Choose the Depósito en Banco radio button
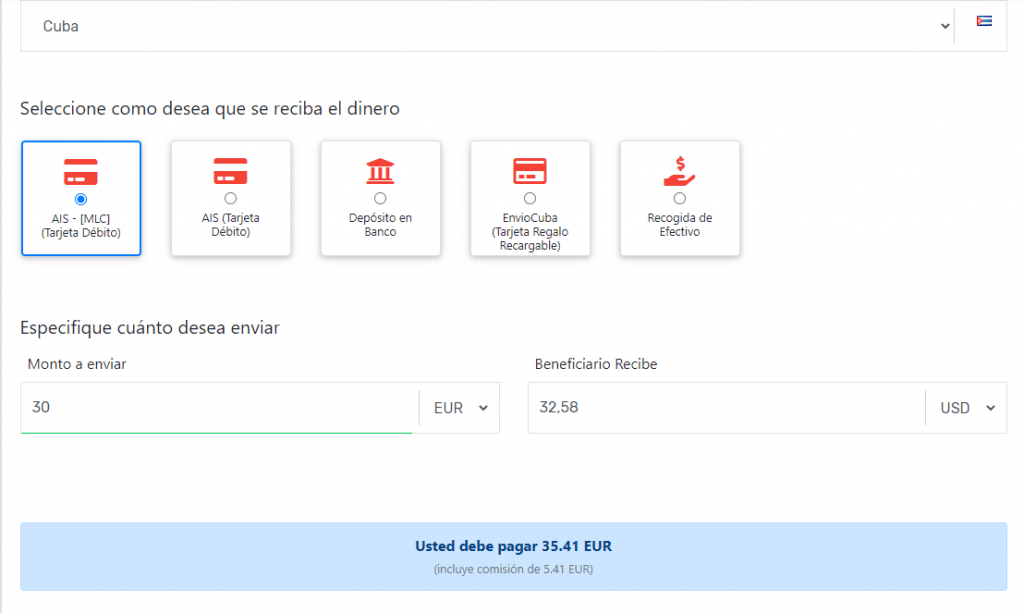This screenshot has height=613, width=1024. (x=380, y=198)
